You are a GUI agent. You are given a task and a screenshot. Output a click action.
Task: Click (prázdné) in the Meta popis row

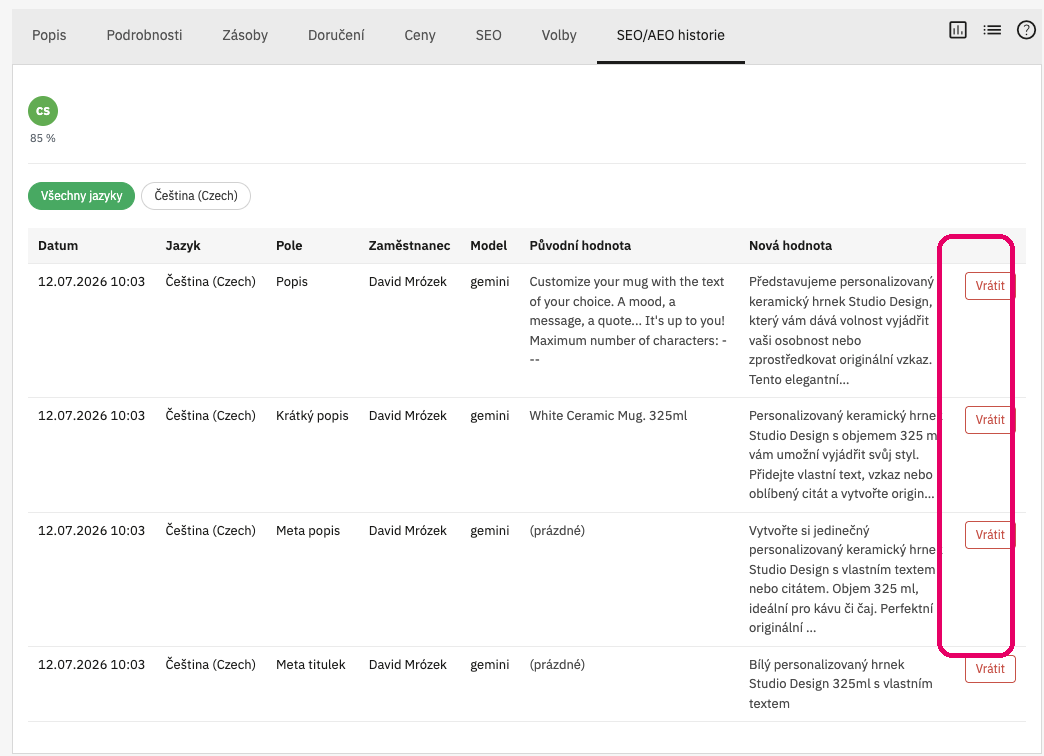click(x=557, y=531)
